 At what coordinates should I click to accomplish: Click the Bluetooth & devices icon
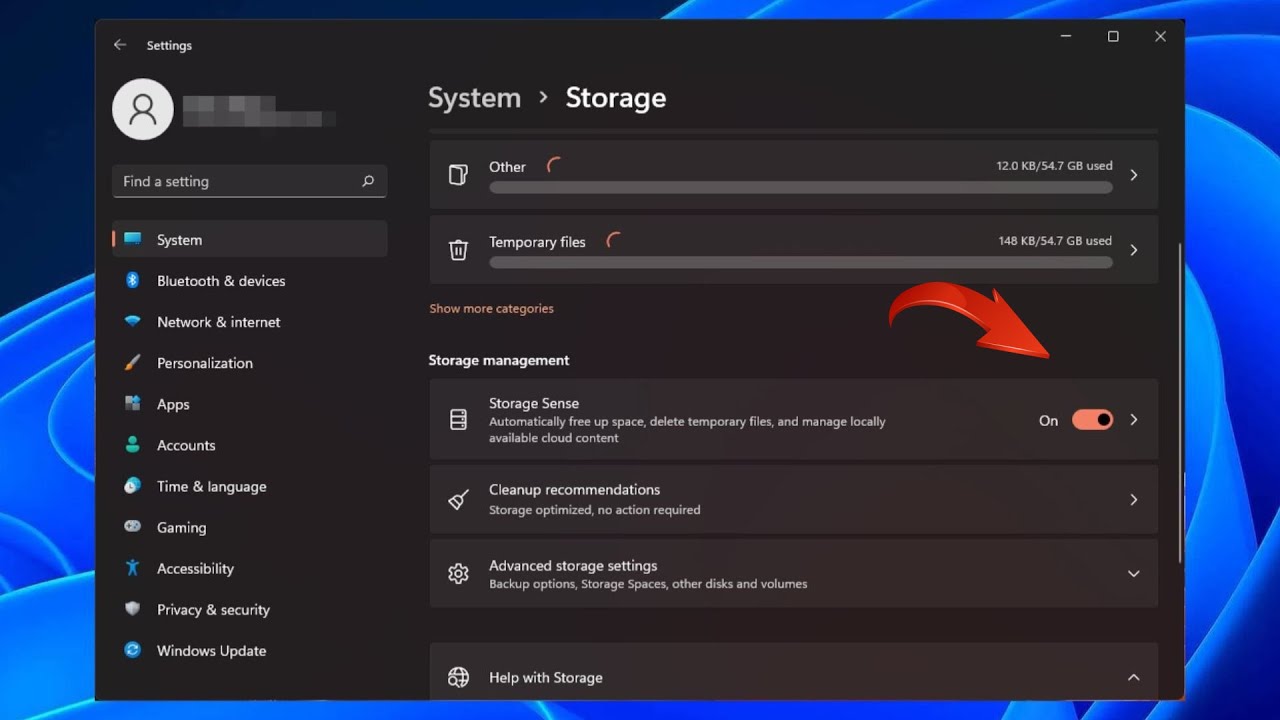[133, 281]
